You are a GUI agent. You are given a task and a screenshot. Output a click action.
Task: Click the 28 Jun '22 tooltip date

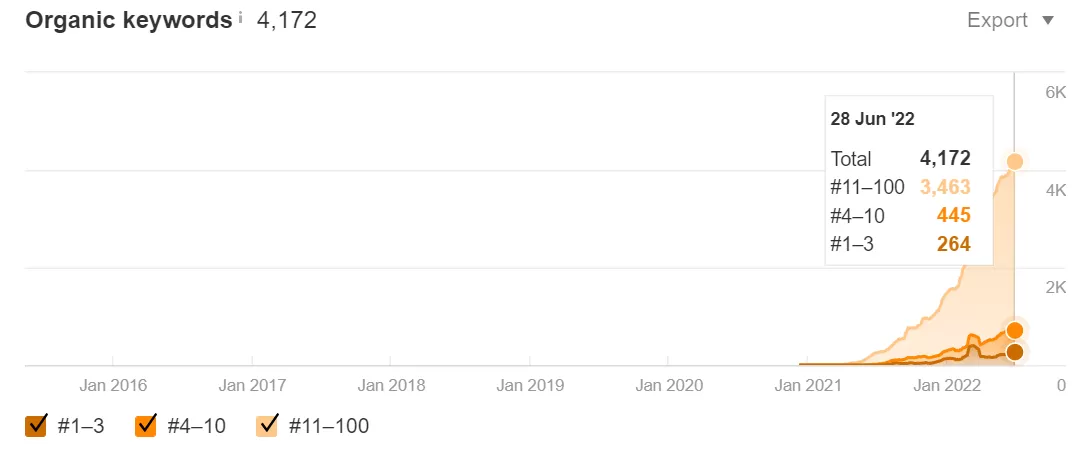click(873, 119)
